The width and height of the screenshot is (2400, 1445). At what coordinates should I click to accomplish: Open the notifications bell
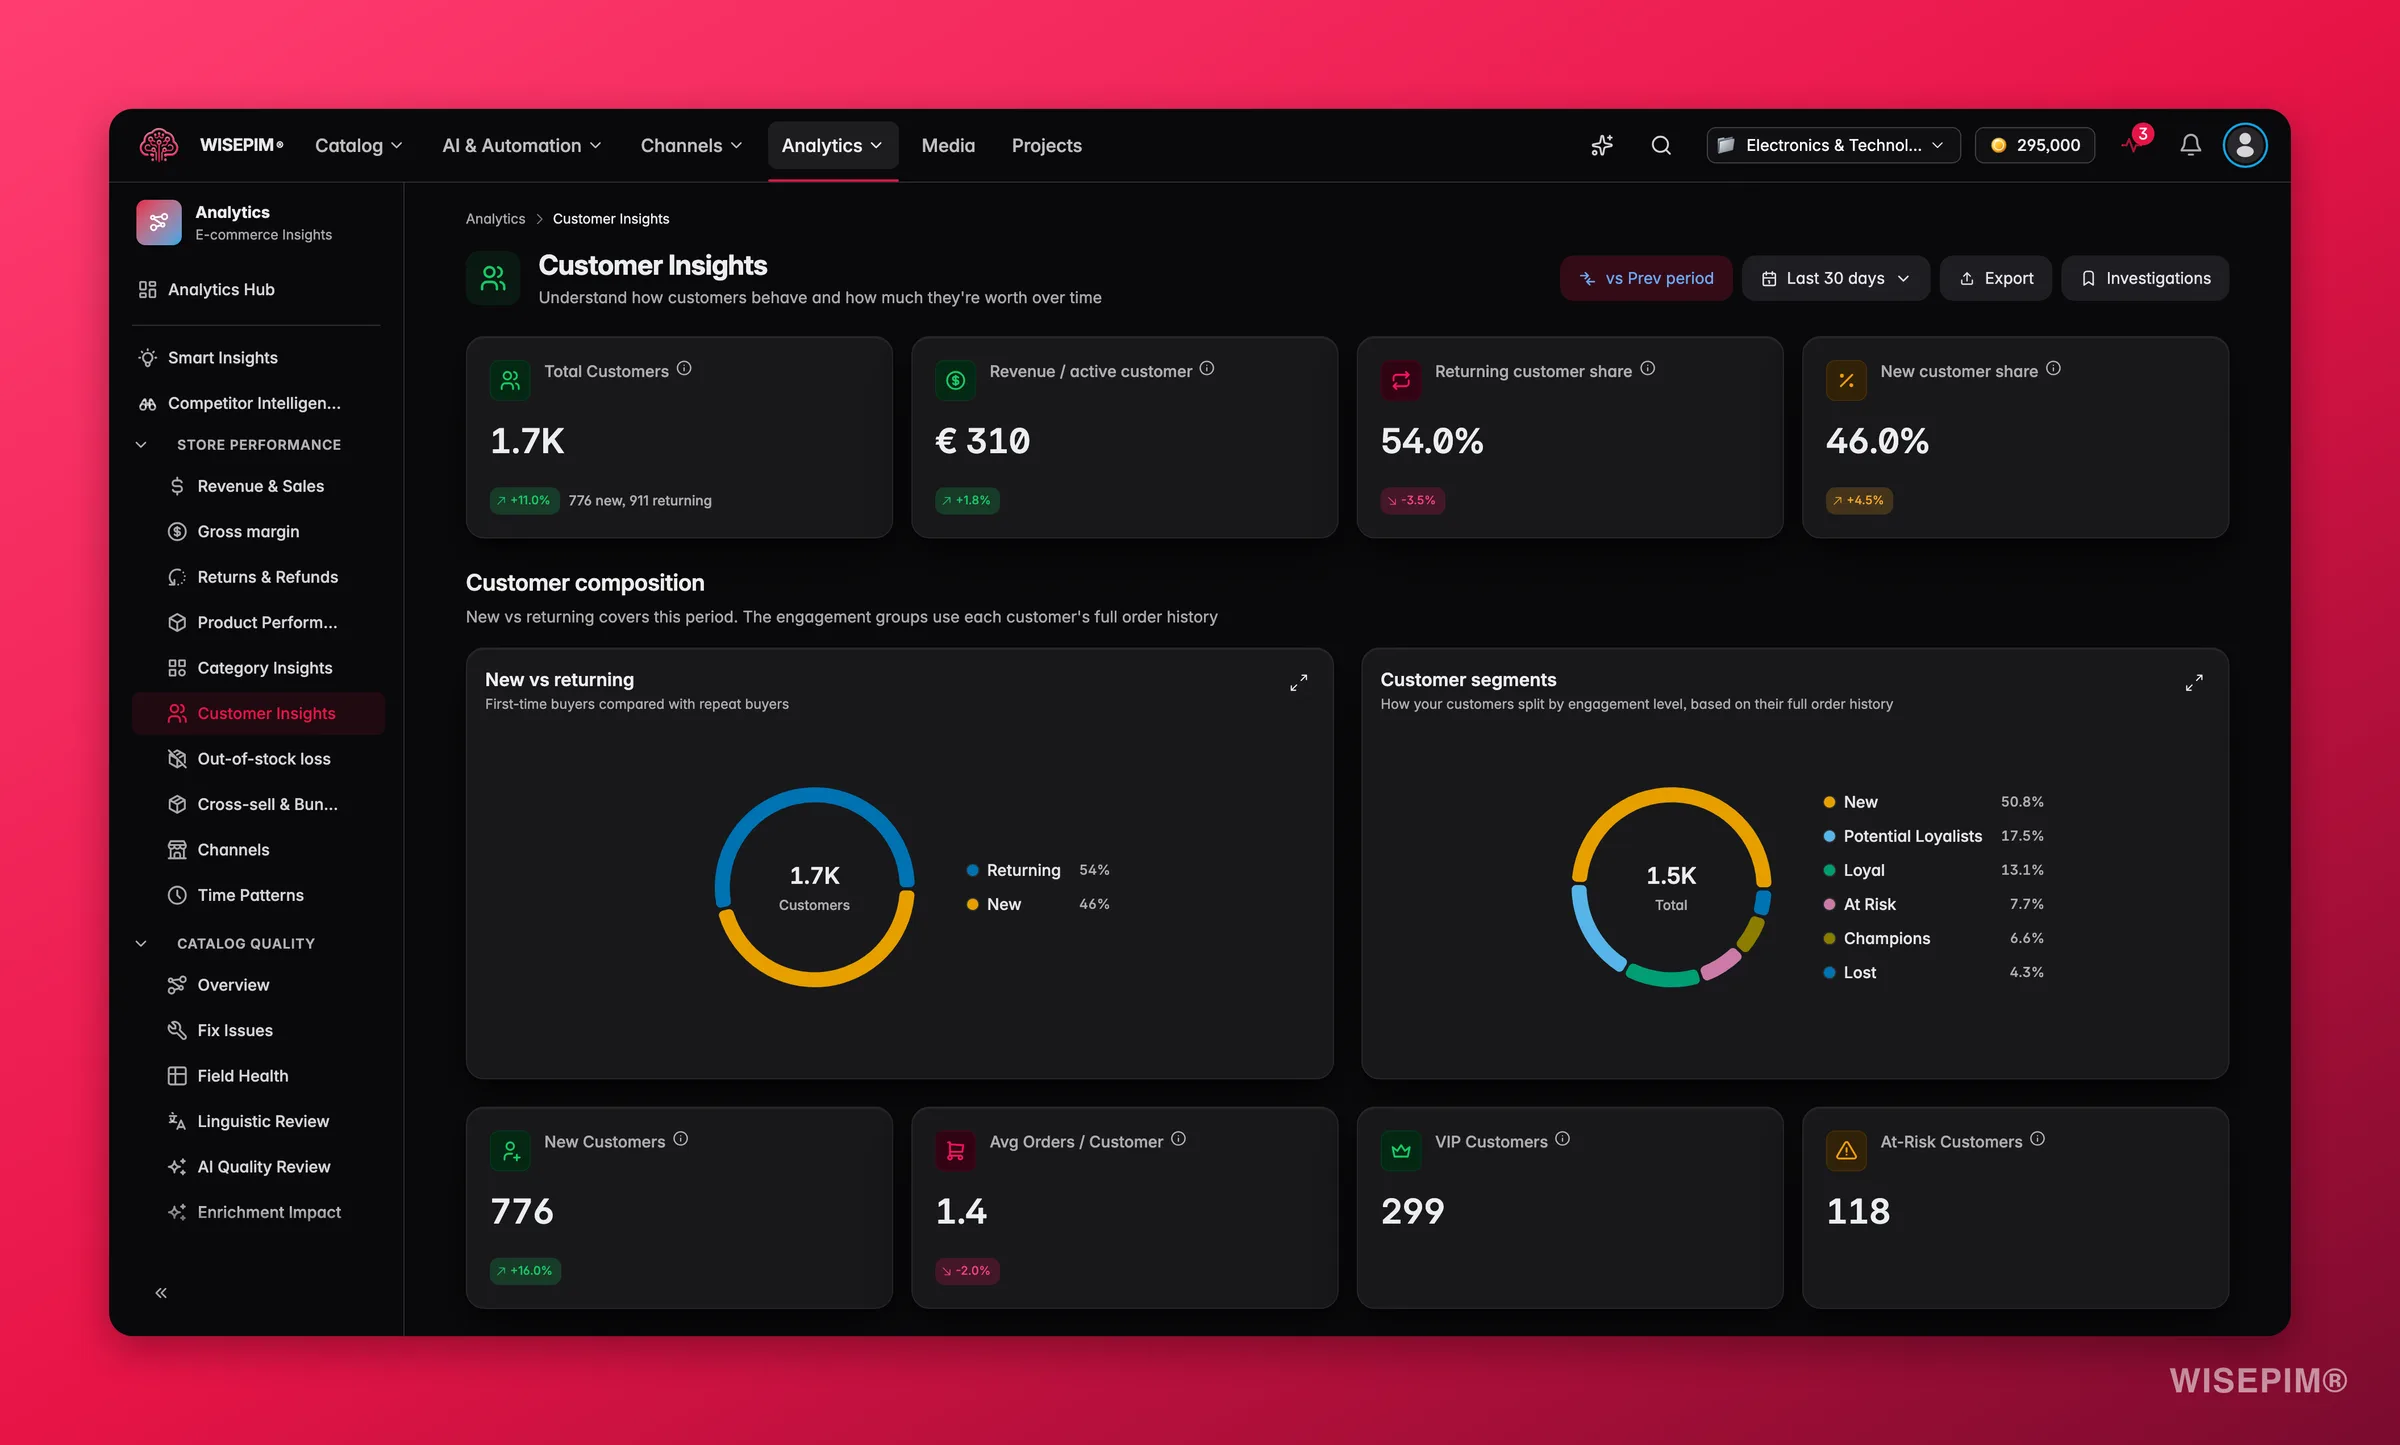coord(2190,145)
